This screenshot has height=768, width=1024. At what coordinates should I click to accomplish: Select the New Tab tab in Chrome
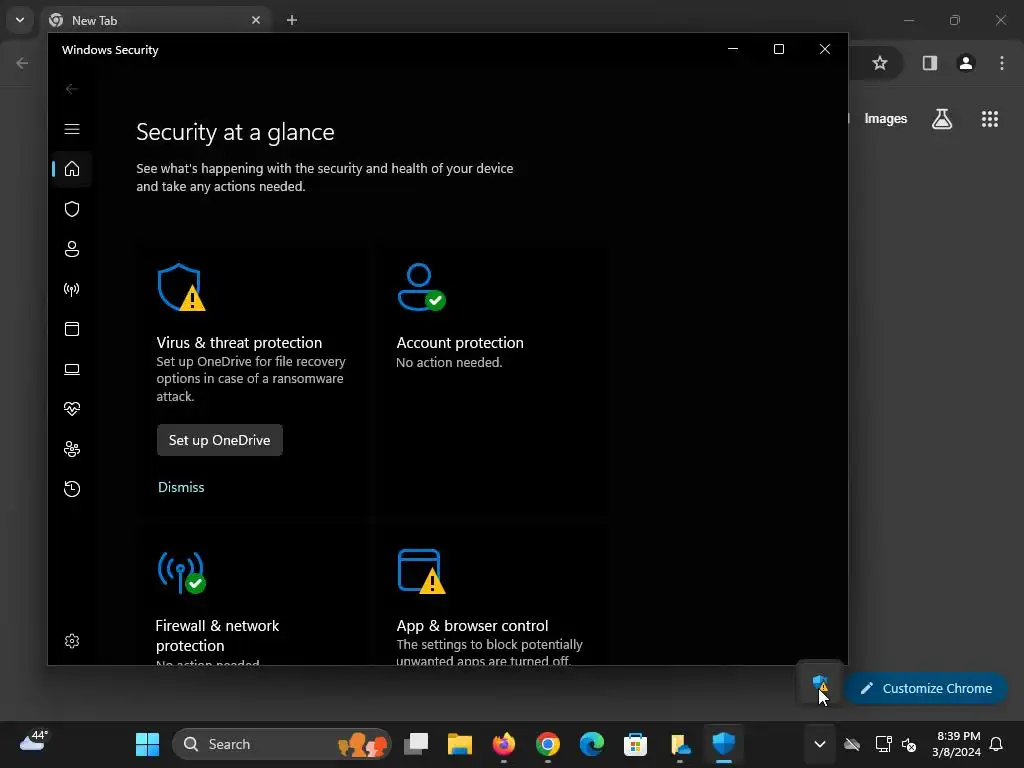[x=155, y=20]
